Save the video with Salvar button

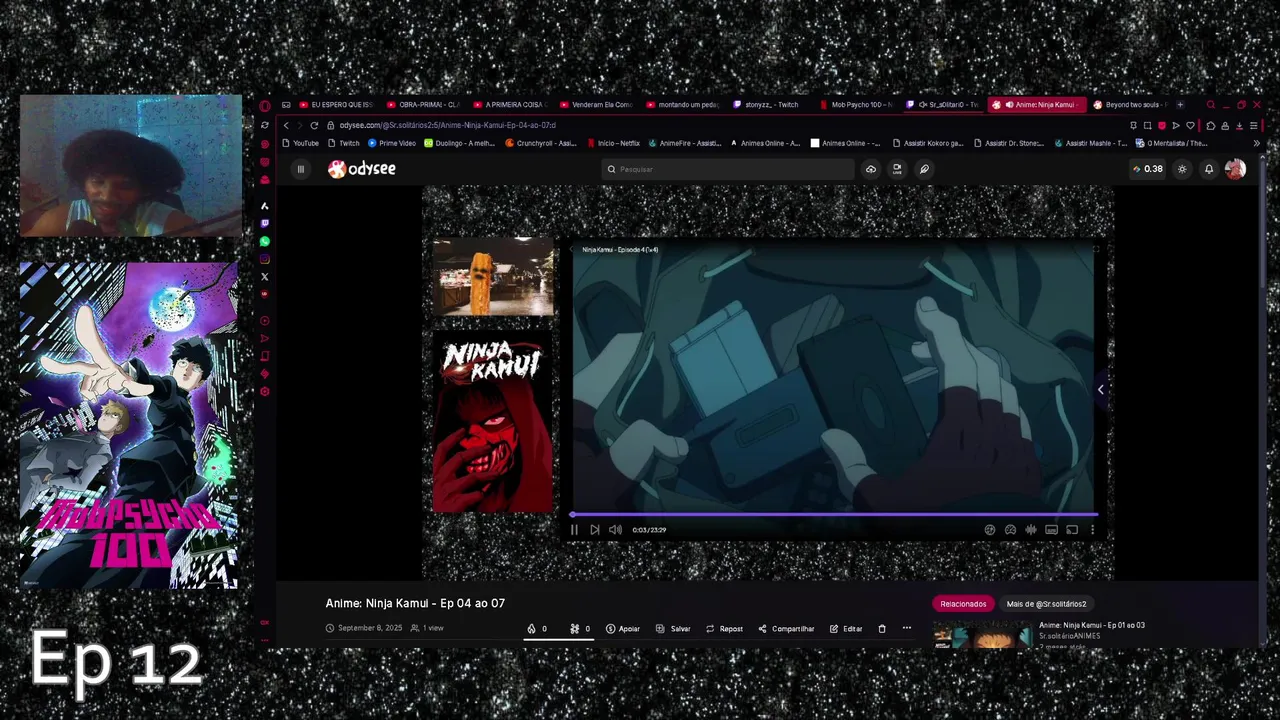point(673,629)
